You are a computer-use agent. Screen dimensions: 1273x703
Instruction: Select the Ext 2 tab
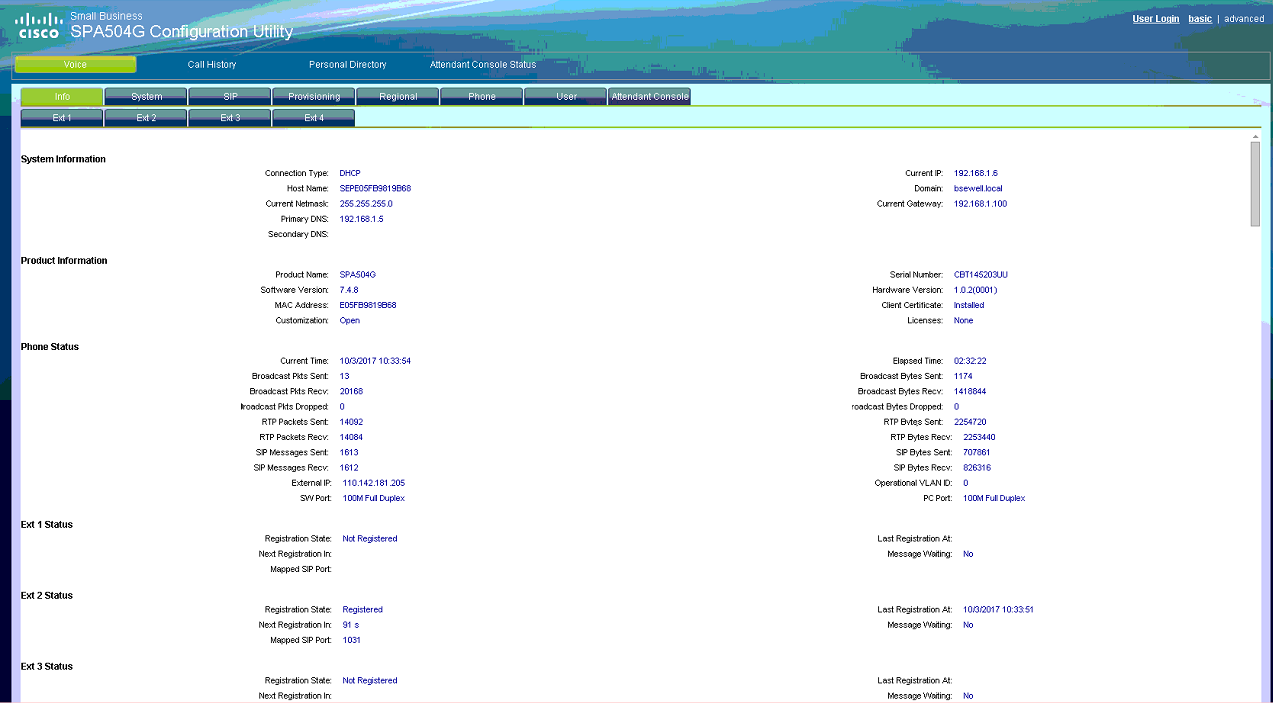146,118
